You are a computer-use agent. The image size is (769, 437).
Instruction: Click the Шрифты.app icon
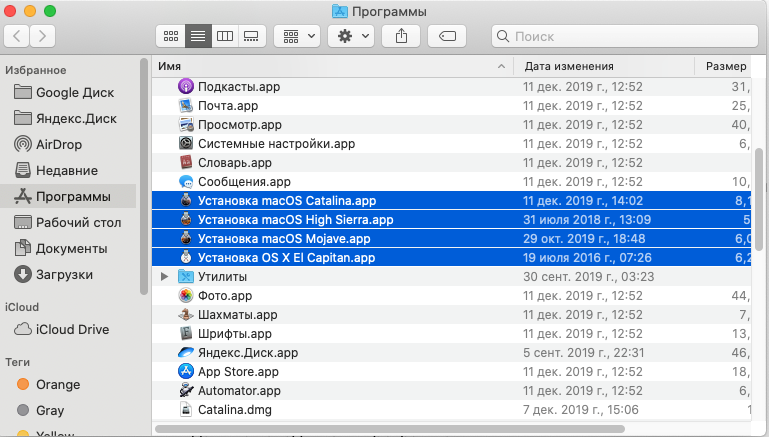(x=186, y=334)
